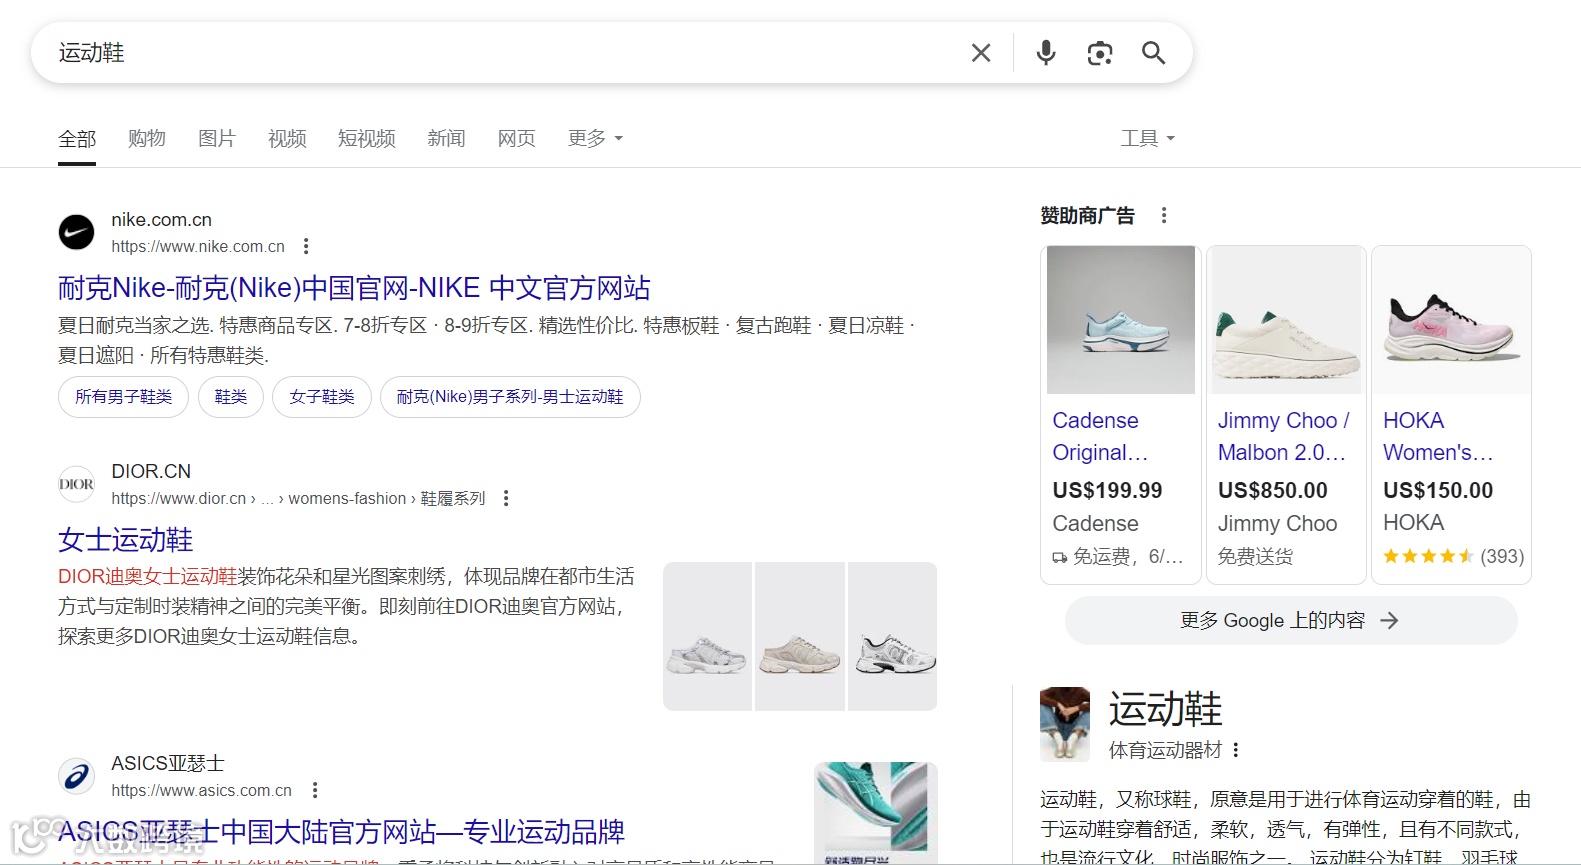This screenshot has width=1581, height=865.
Task: Click the 耐克(Nike)男子系列-男士运动鞋 chip
Action: (x=510, y=397)
